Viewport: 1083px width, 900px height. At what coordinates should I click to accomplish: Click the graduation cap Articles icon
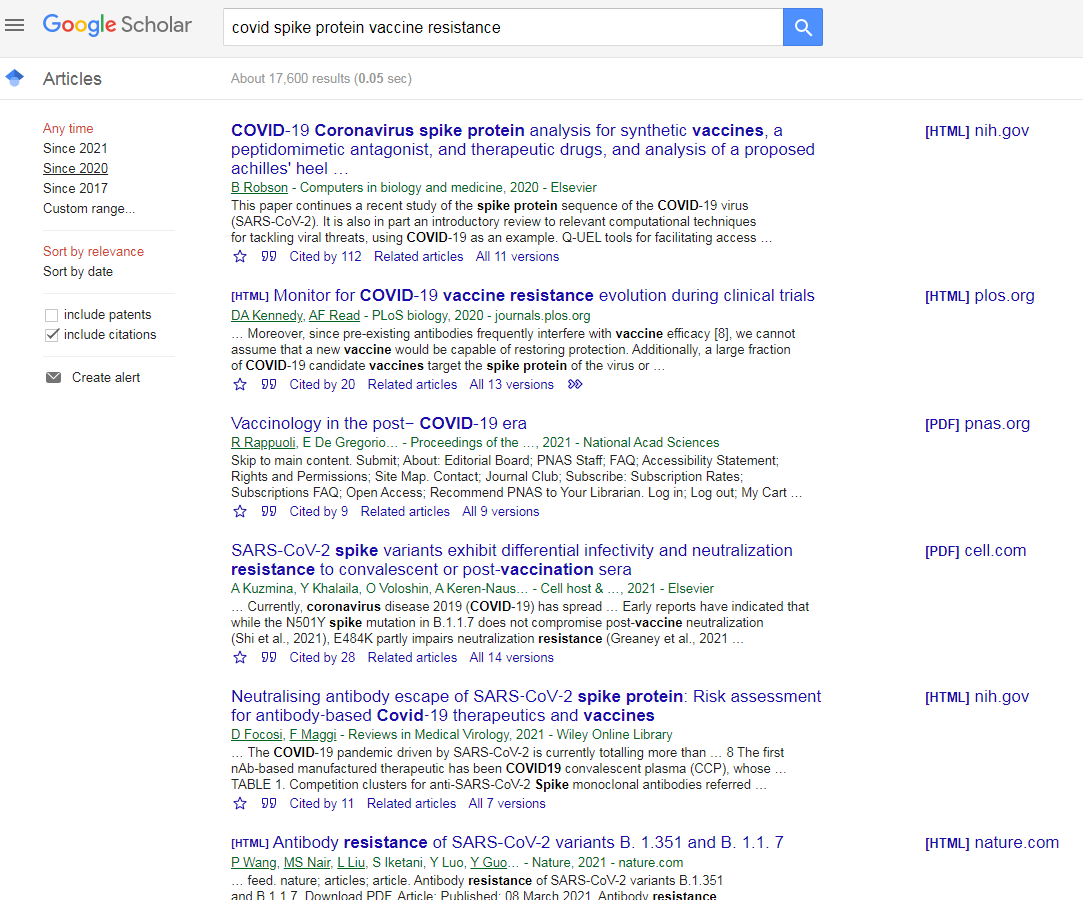tap(15, 77)
